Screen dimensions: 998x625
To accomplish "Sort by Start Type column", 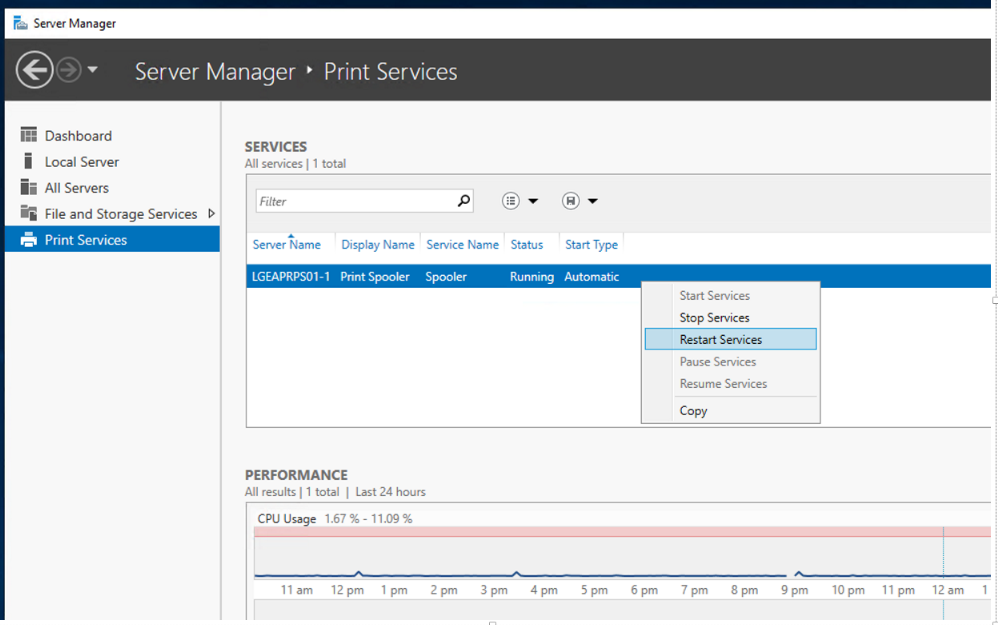I will click(591, 245).
